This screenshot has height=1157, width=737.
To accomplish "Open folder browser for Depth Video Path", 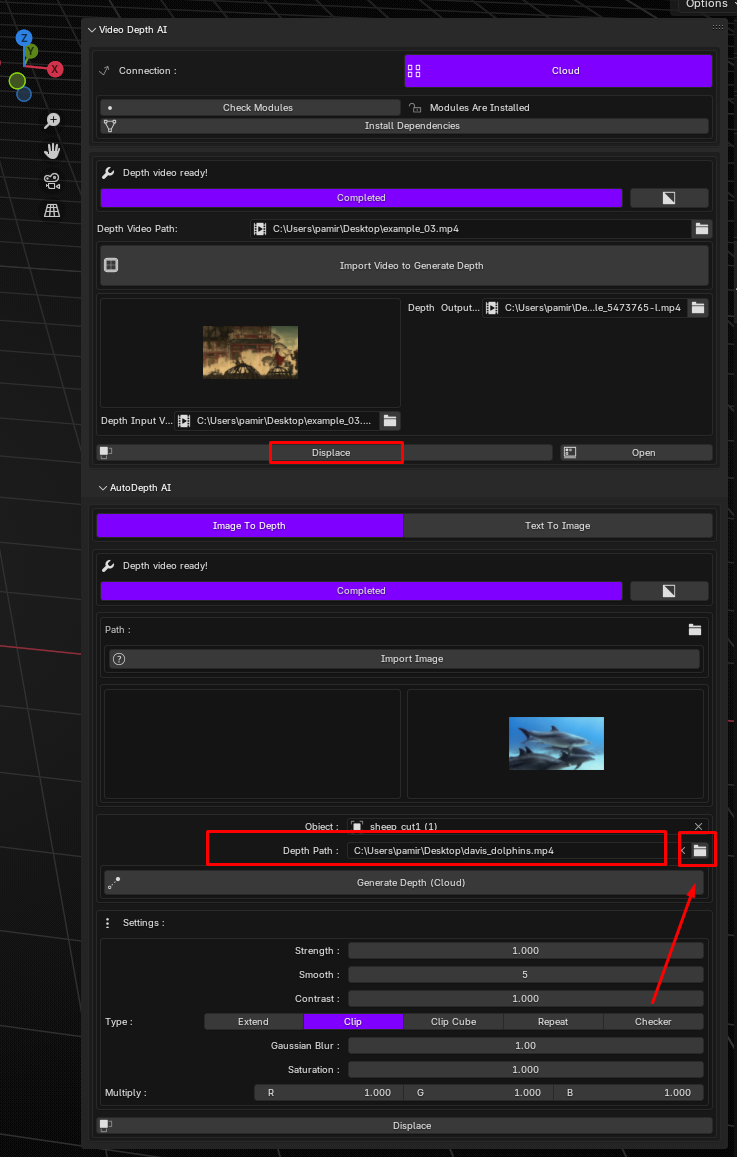I will pyautogui.click(x=702, y=229).
